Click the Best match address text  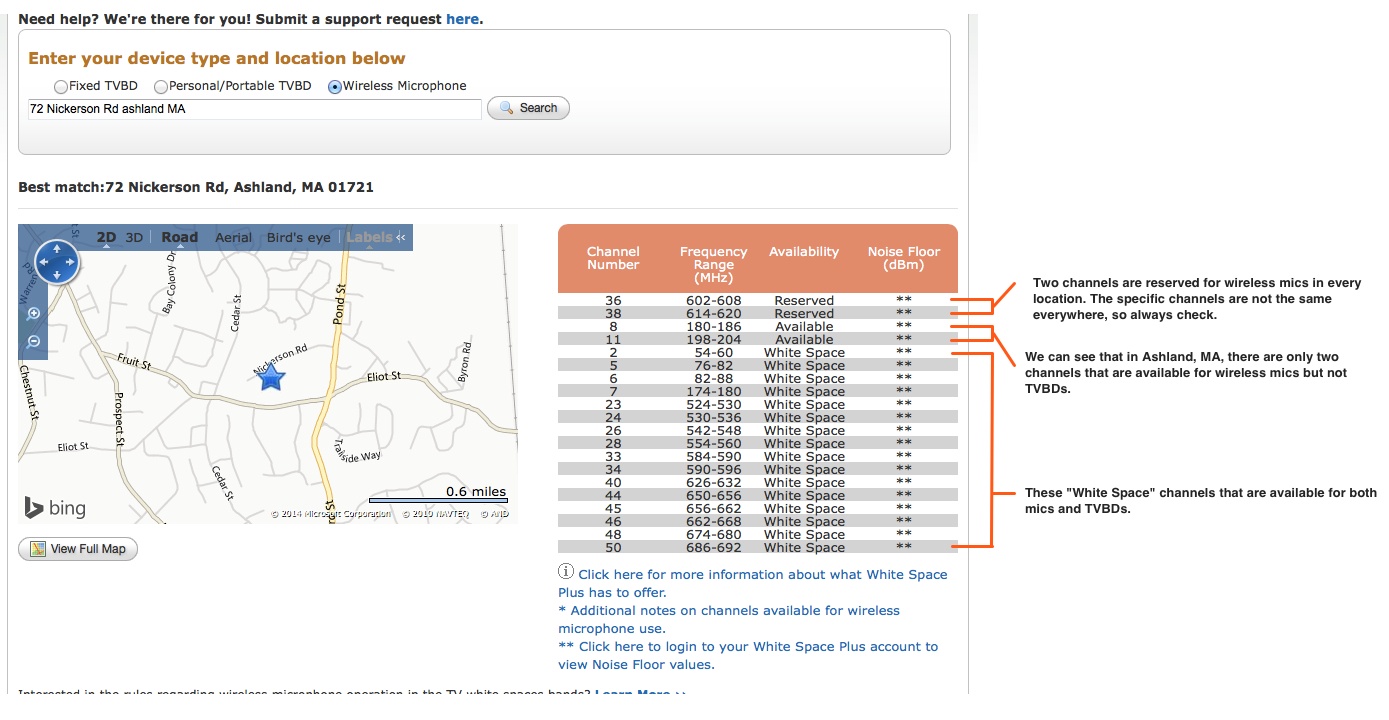coord(196,187)
